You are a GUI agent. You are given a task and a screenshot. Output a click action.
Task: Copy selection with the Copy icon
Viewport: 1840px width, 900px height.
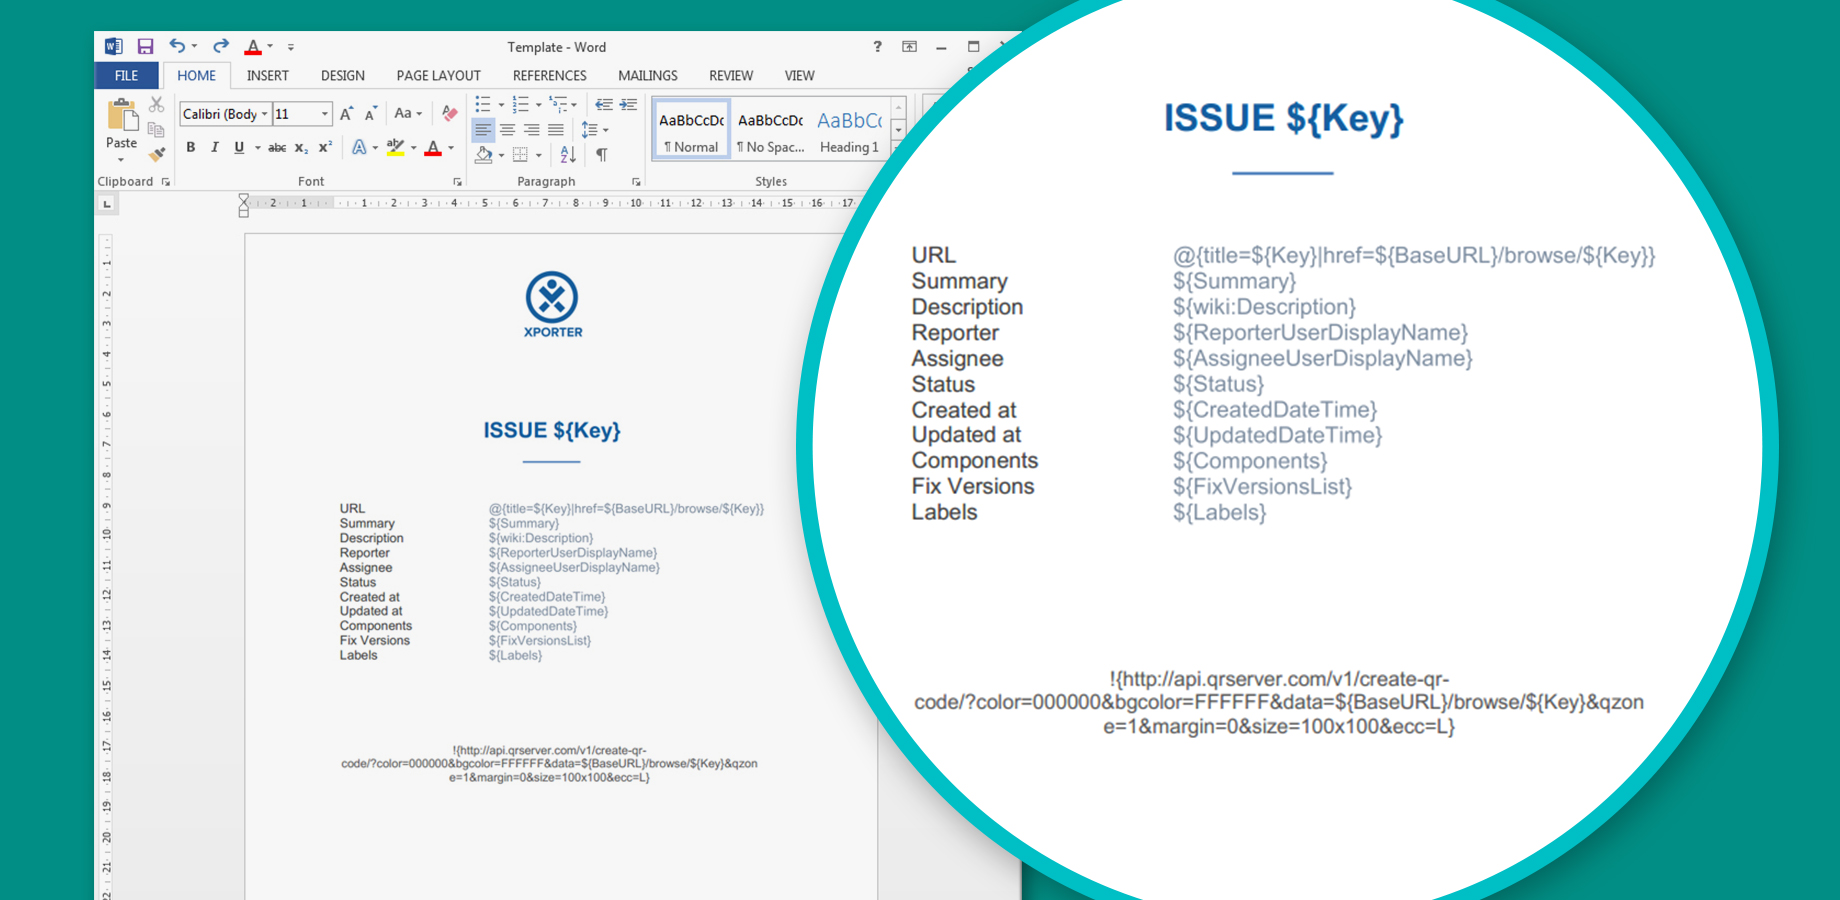pyautogui.click(x=156, y=130)
